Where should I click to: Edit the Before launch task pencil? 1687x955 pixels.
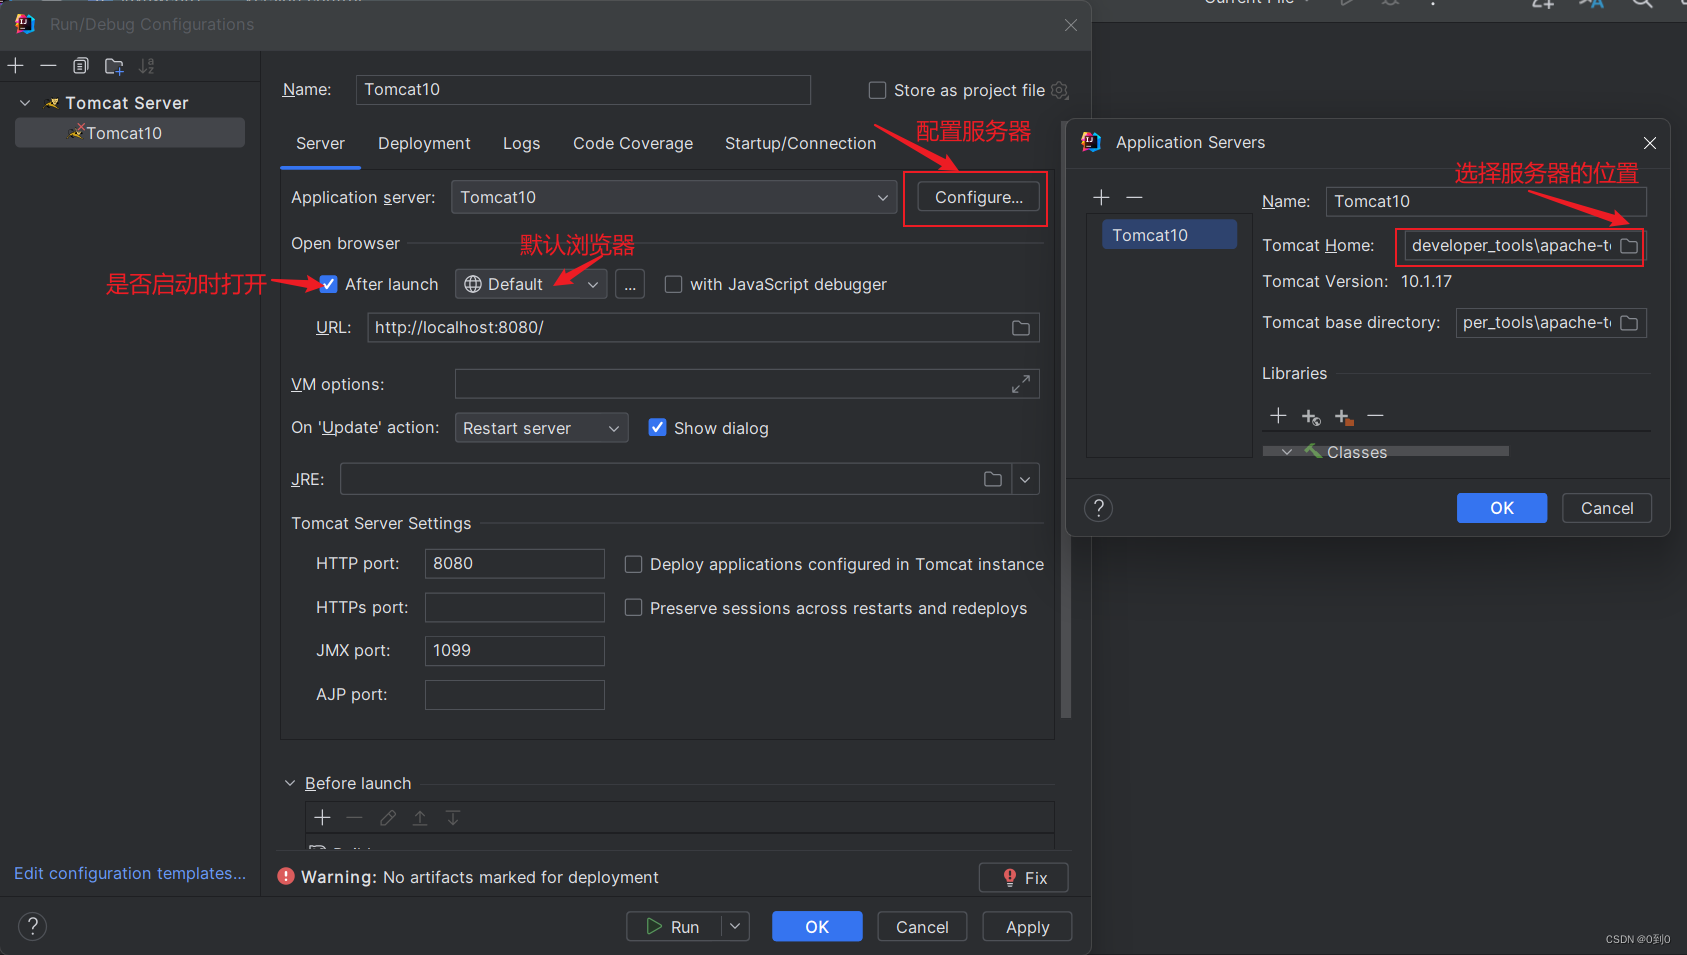tap(388, 818)
